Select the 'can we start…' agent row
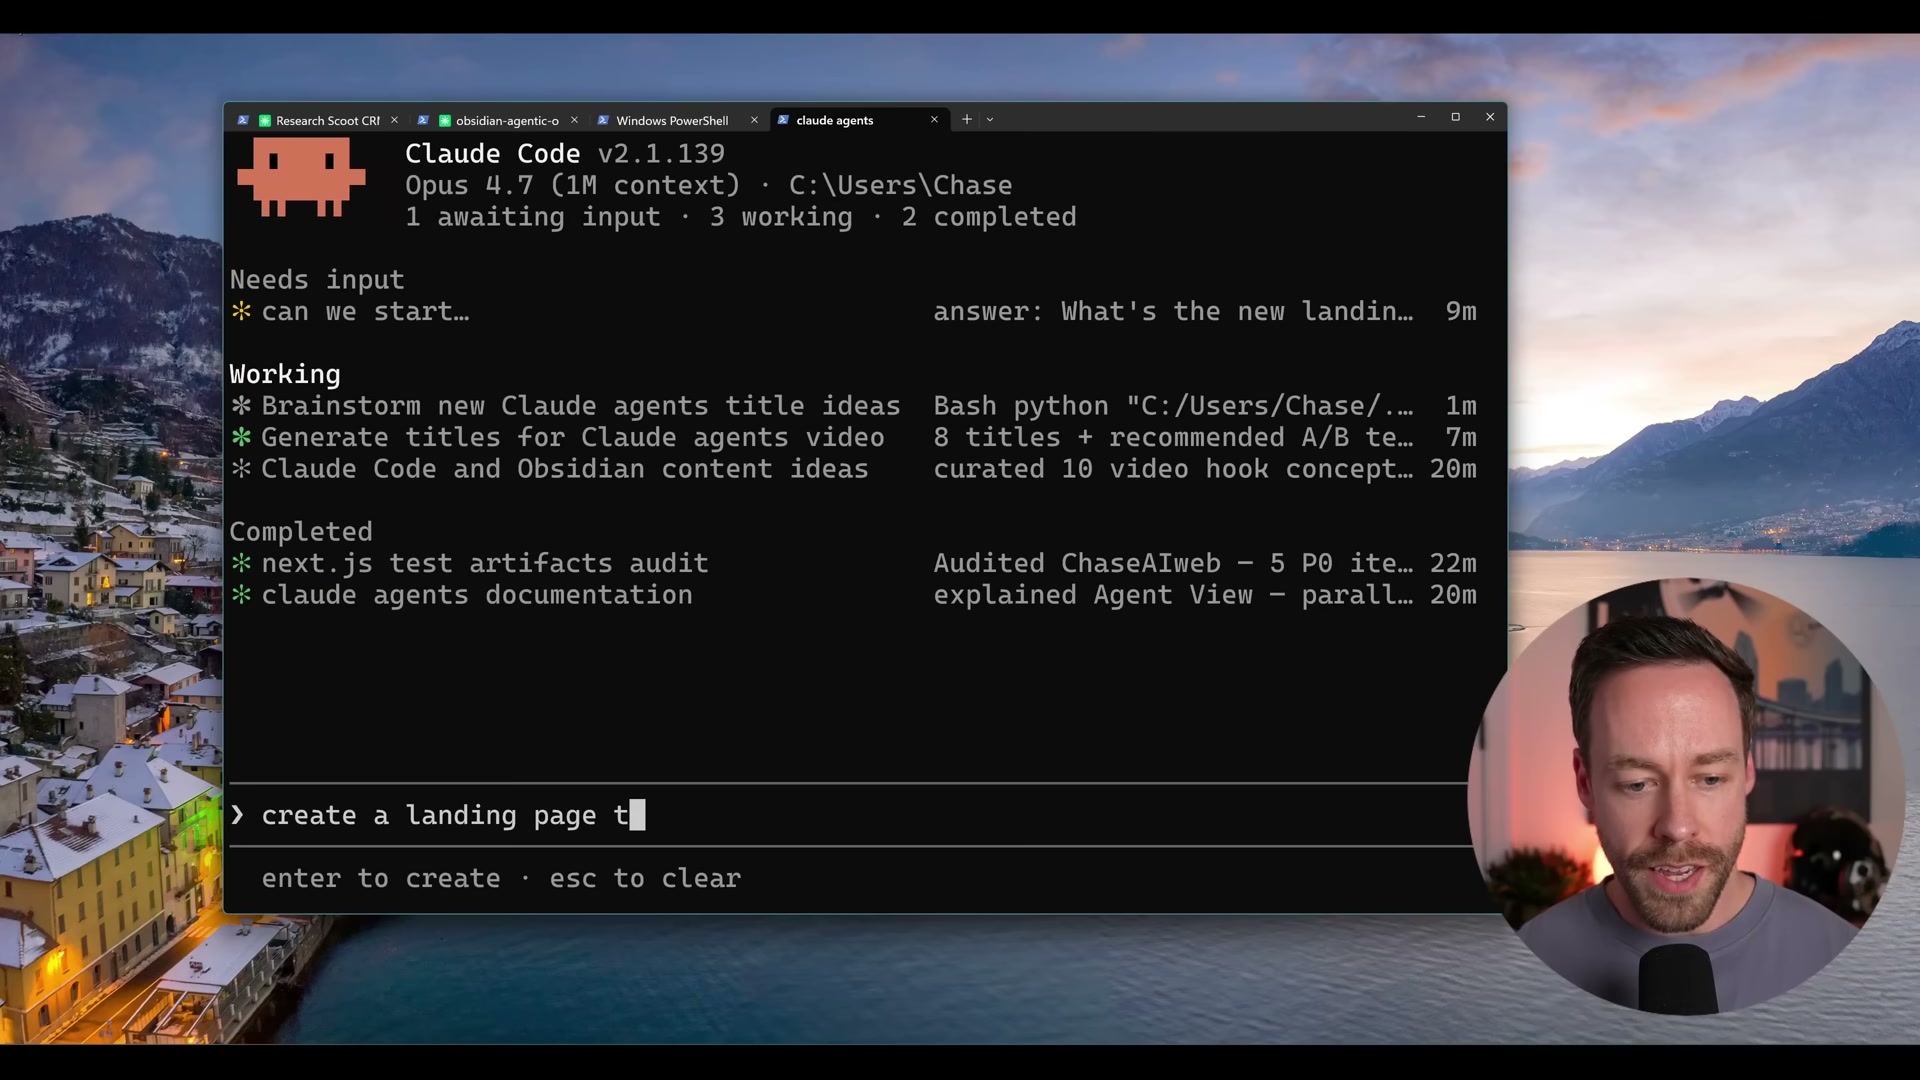 (853, 312)
